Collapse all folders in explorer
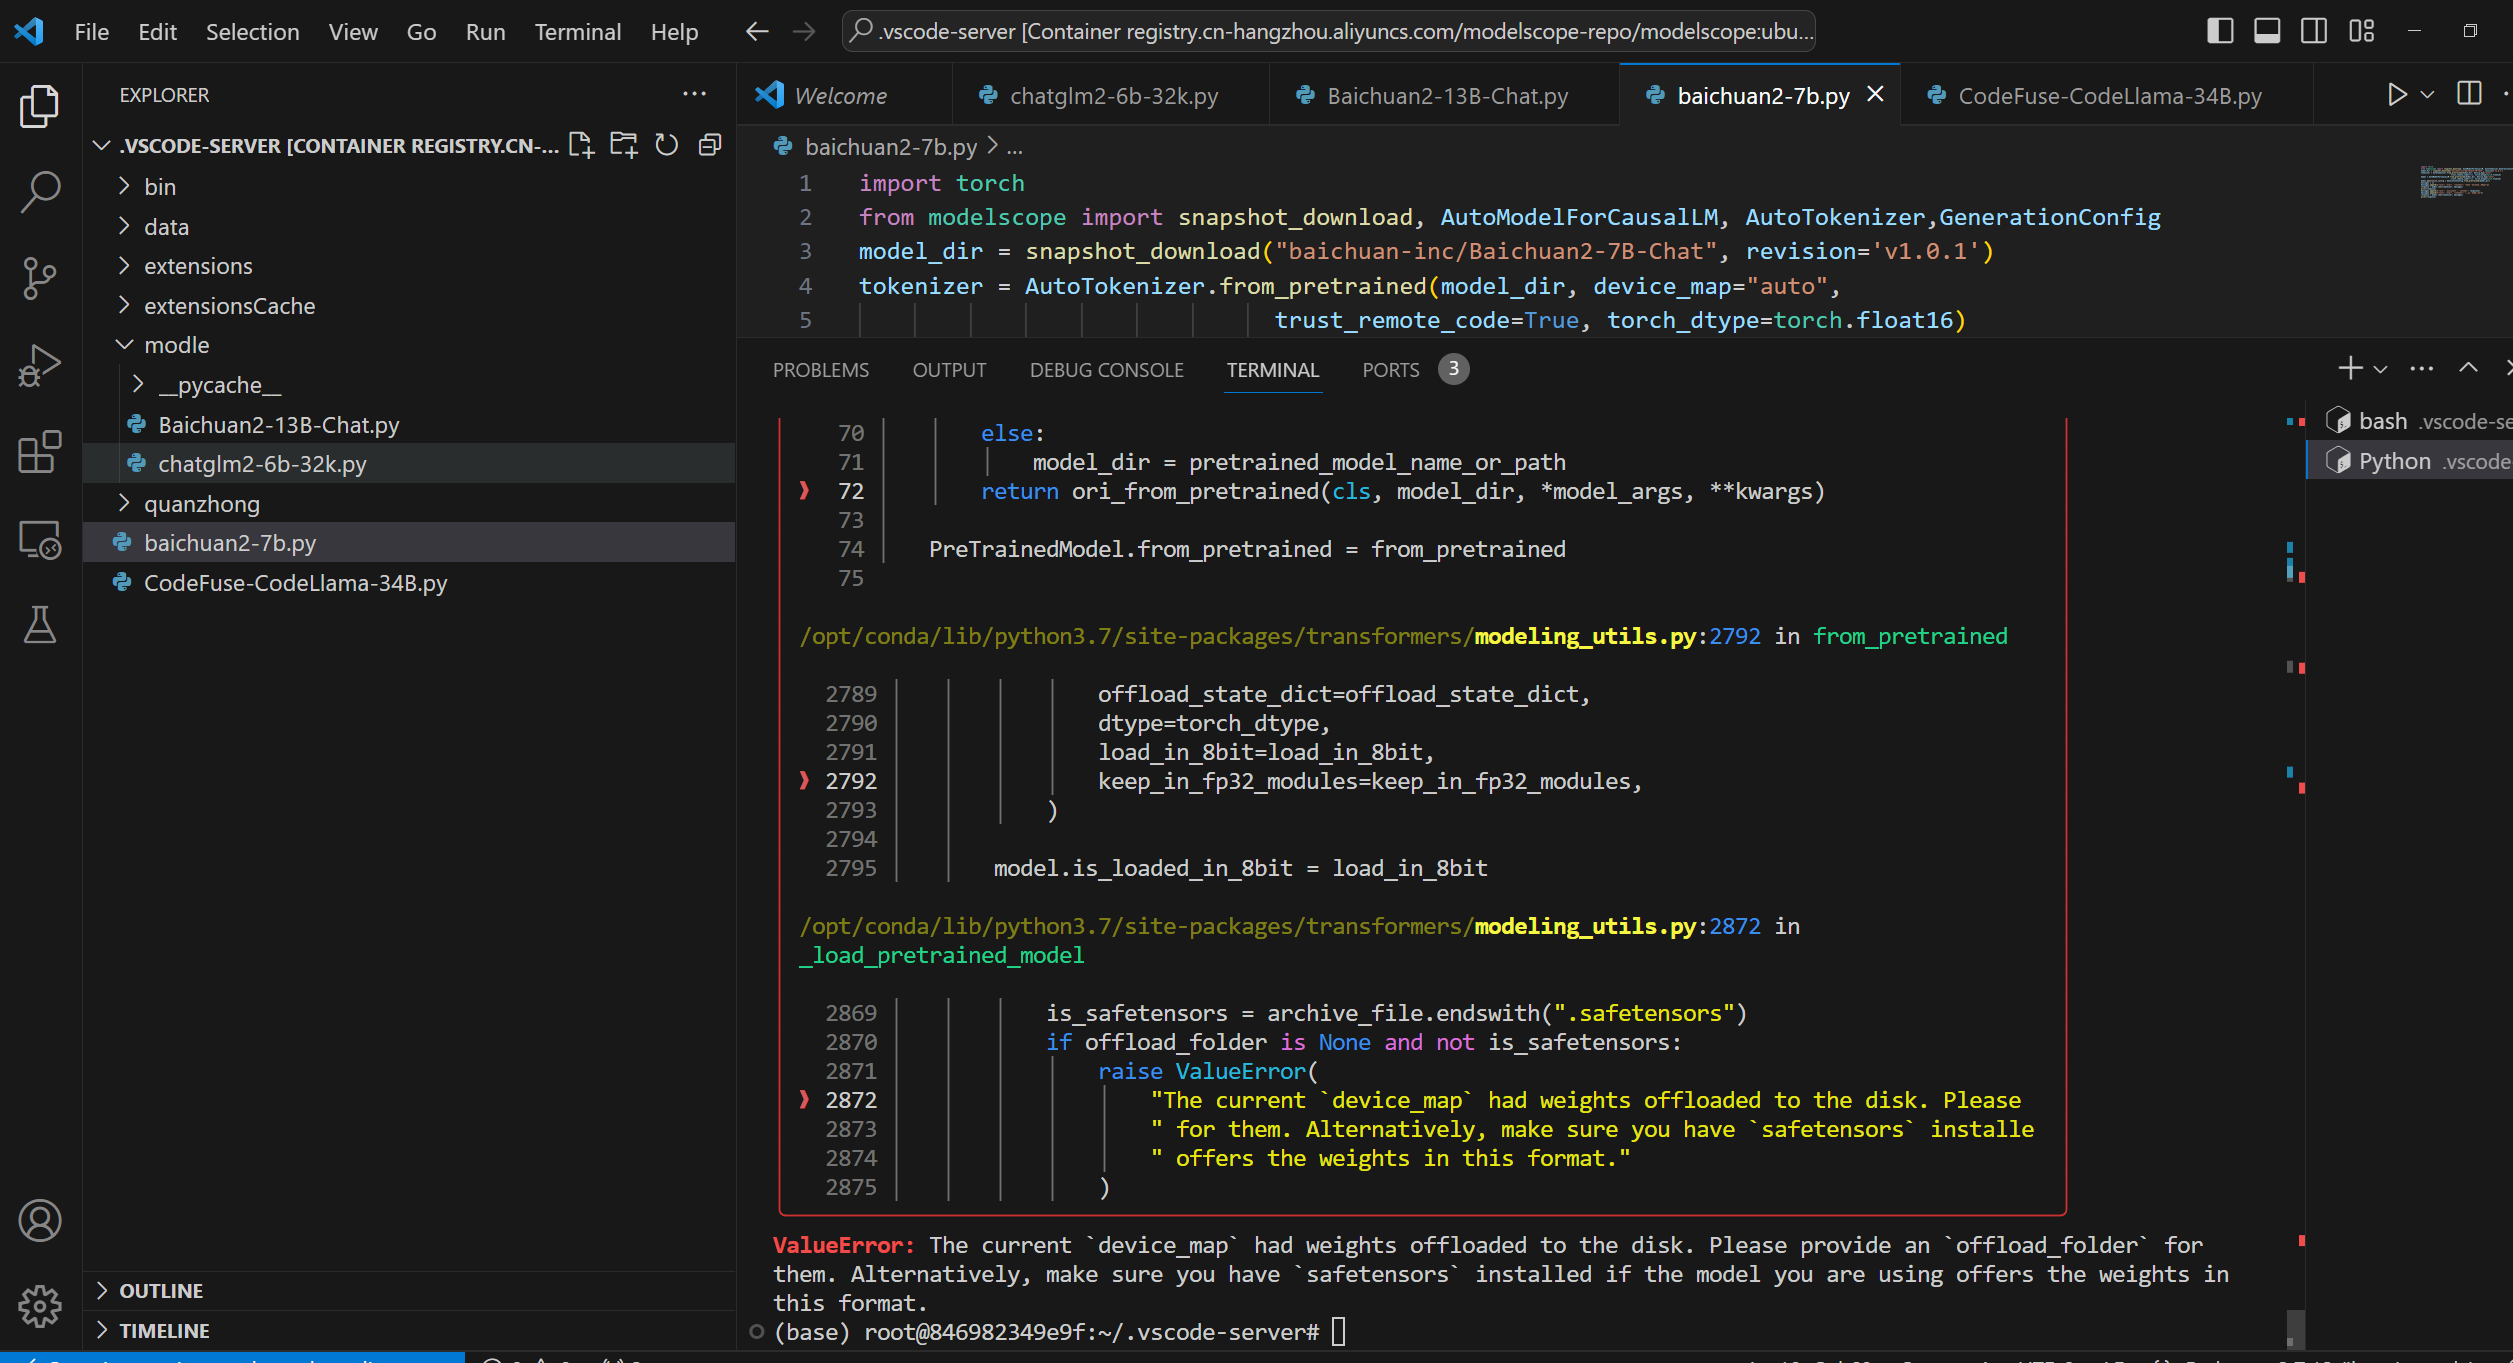The image size is (2513, 1363). pos(710,146)
